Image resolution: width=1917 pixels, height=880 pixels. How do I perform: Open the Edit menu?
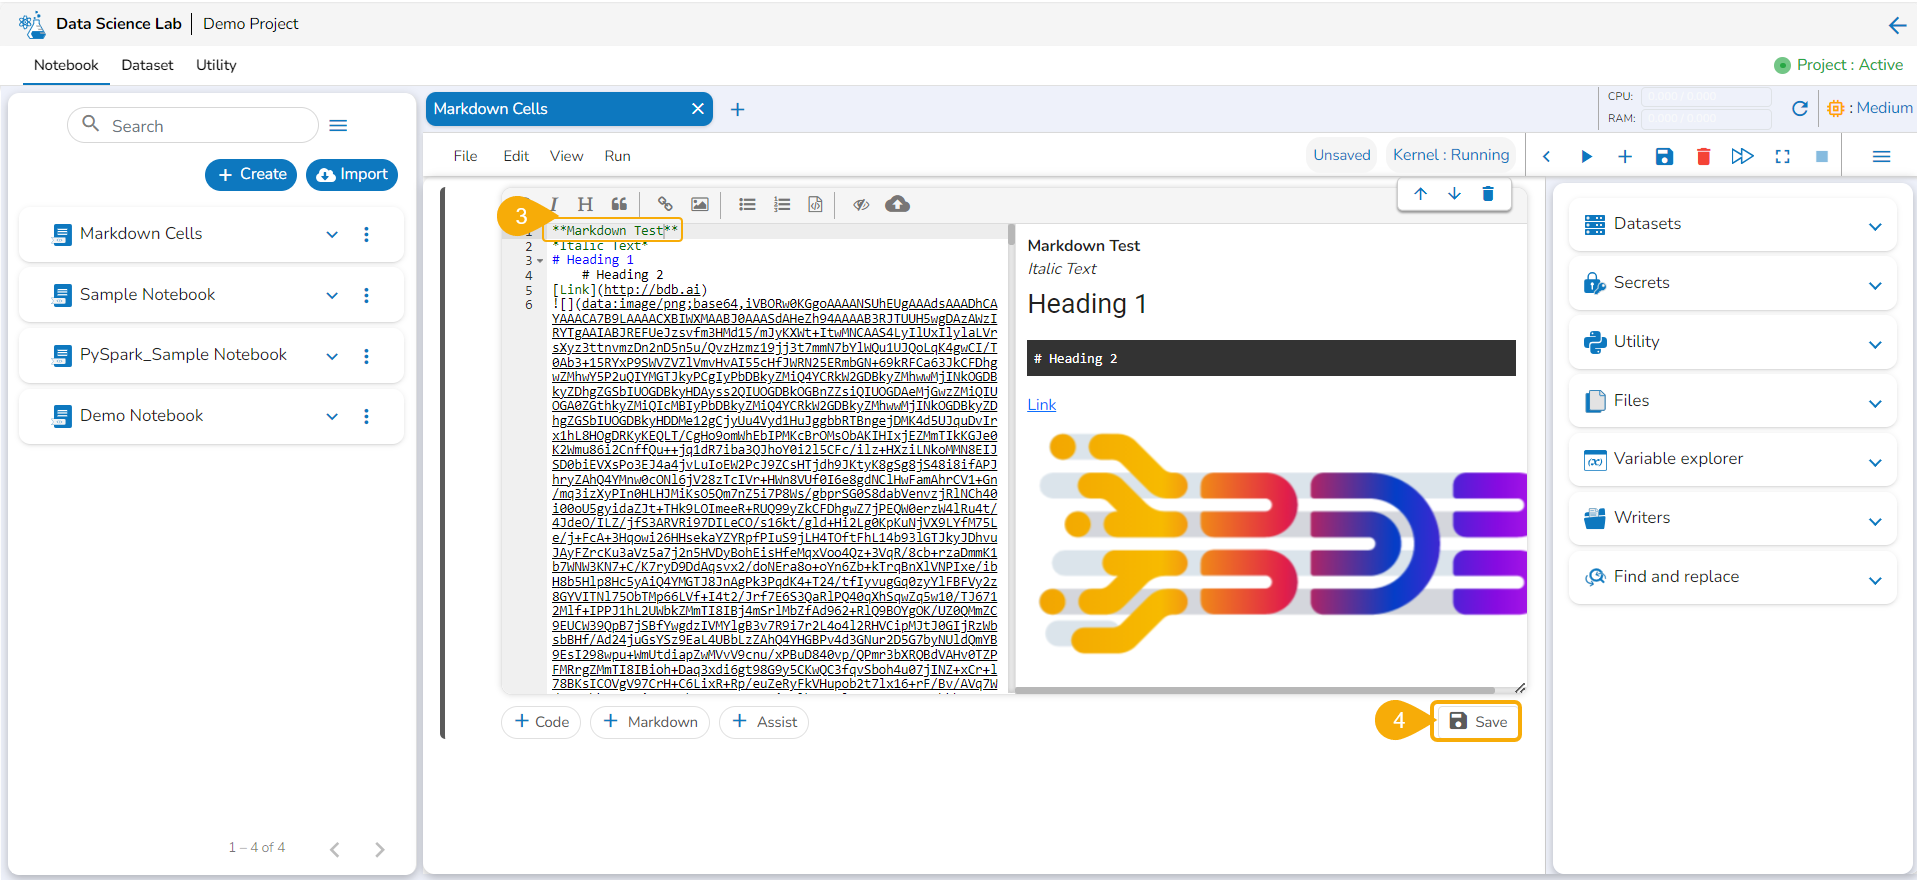pos(516,156)
